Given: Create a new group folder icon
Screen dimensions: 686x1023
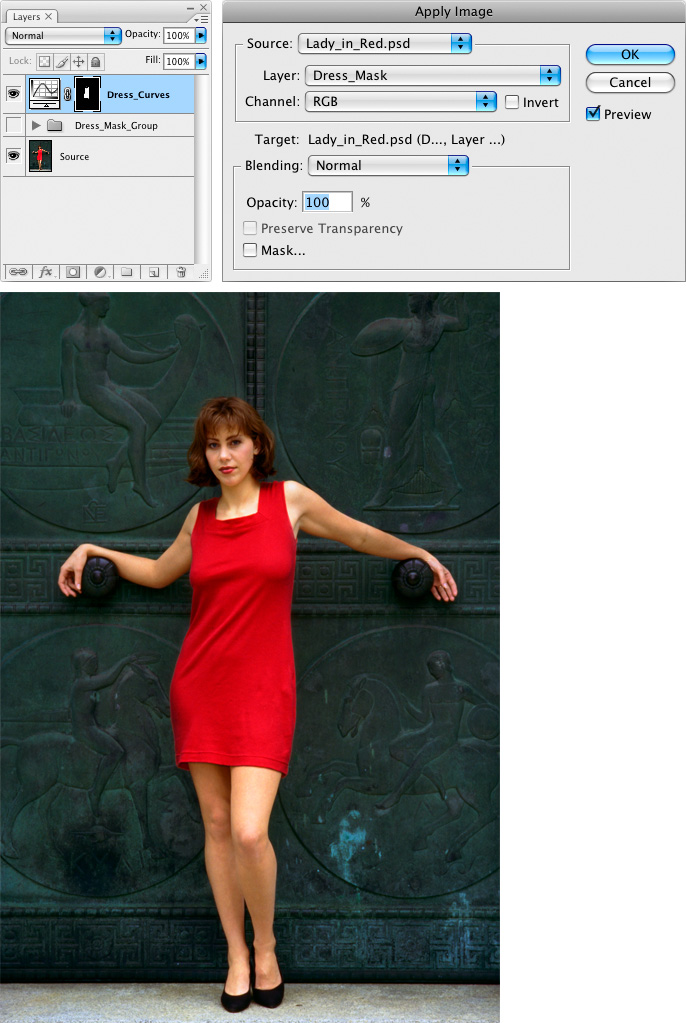Looking at the screenshot, I should (127, 271).
